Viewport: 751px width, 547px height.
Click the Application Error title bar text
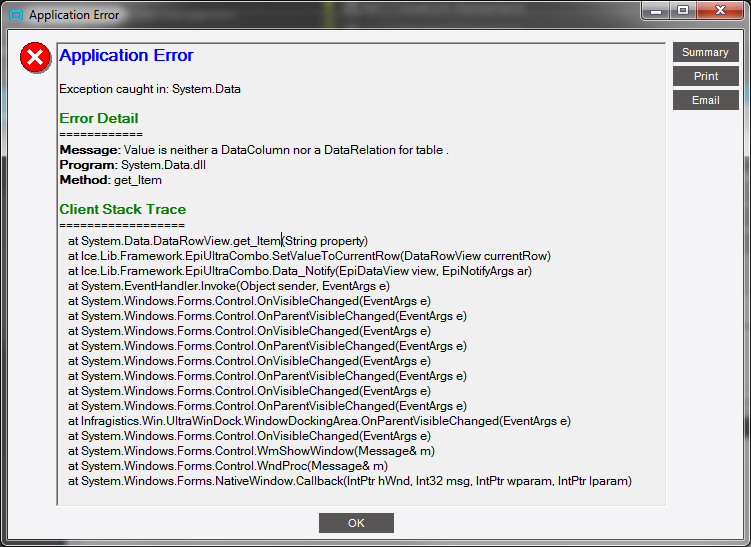point(74,15)
